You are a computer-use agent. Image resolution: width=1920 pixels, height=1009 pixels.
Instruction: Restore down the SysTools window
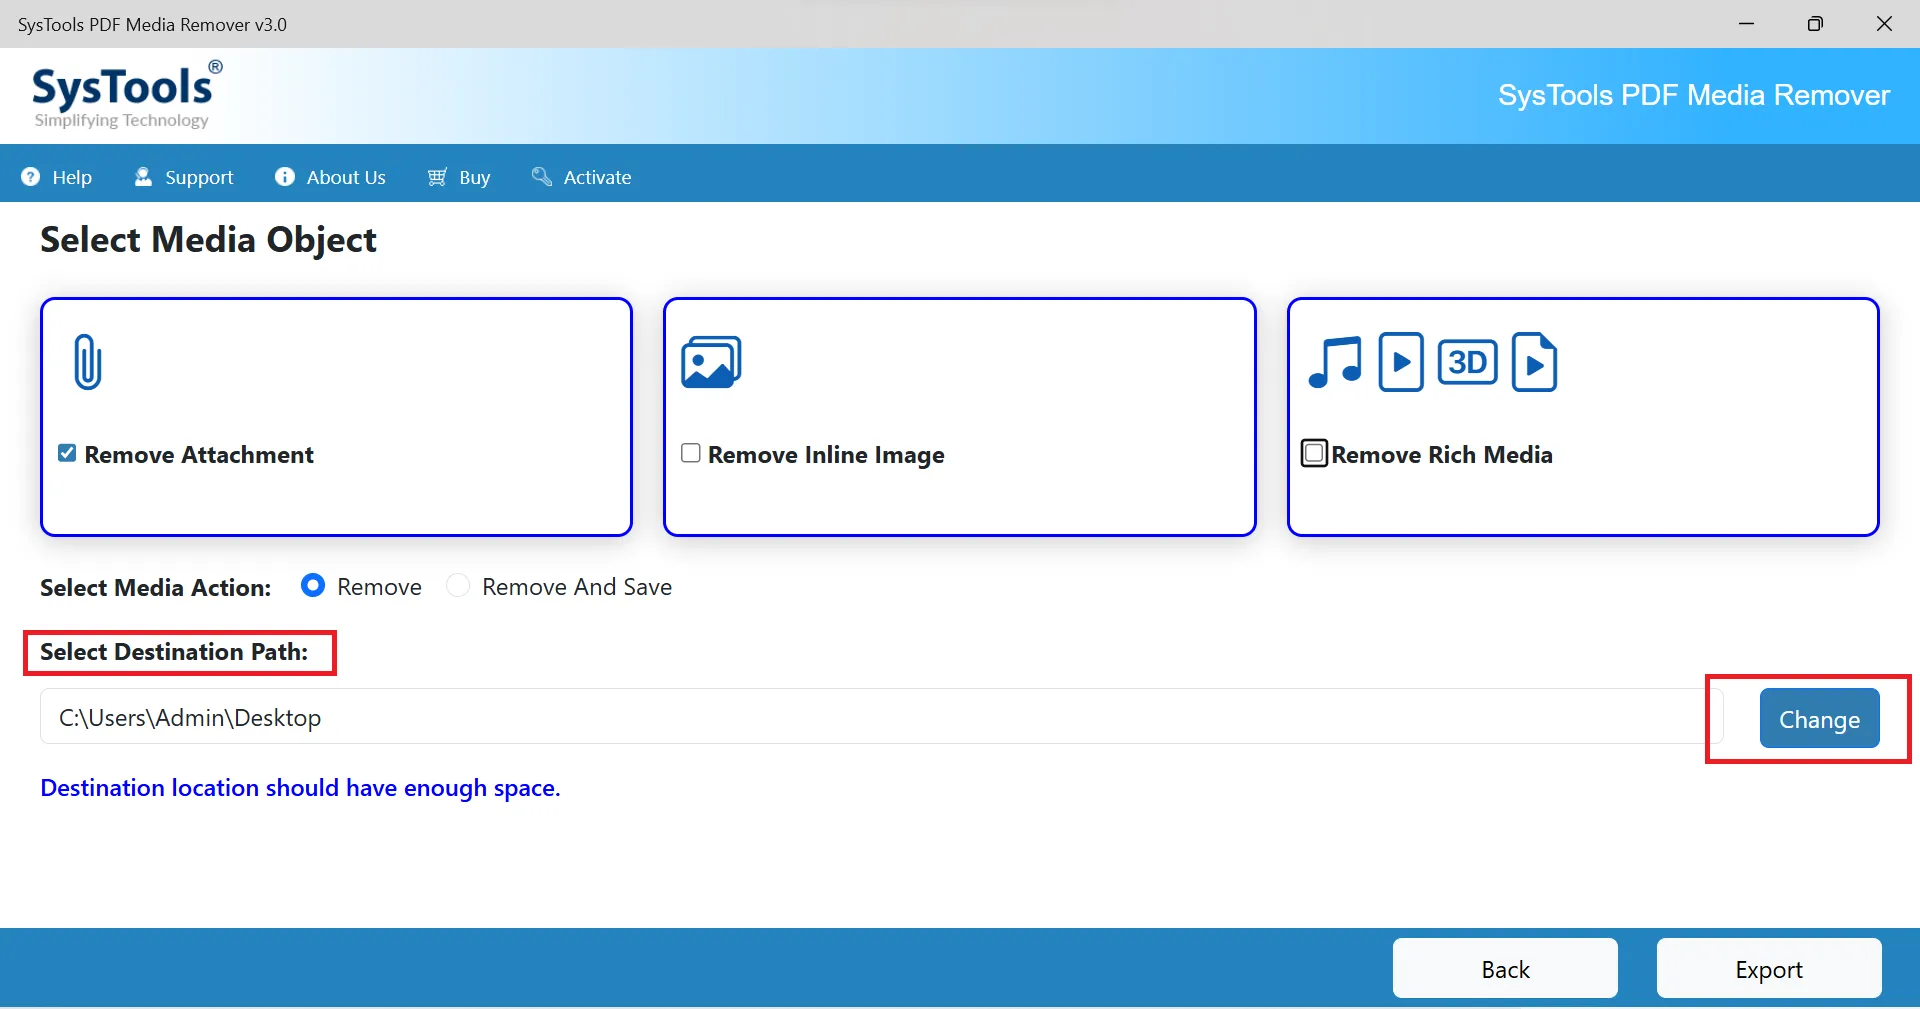1815,24
